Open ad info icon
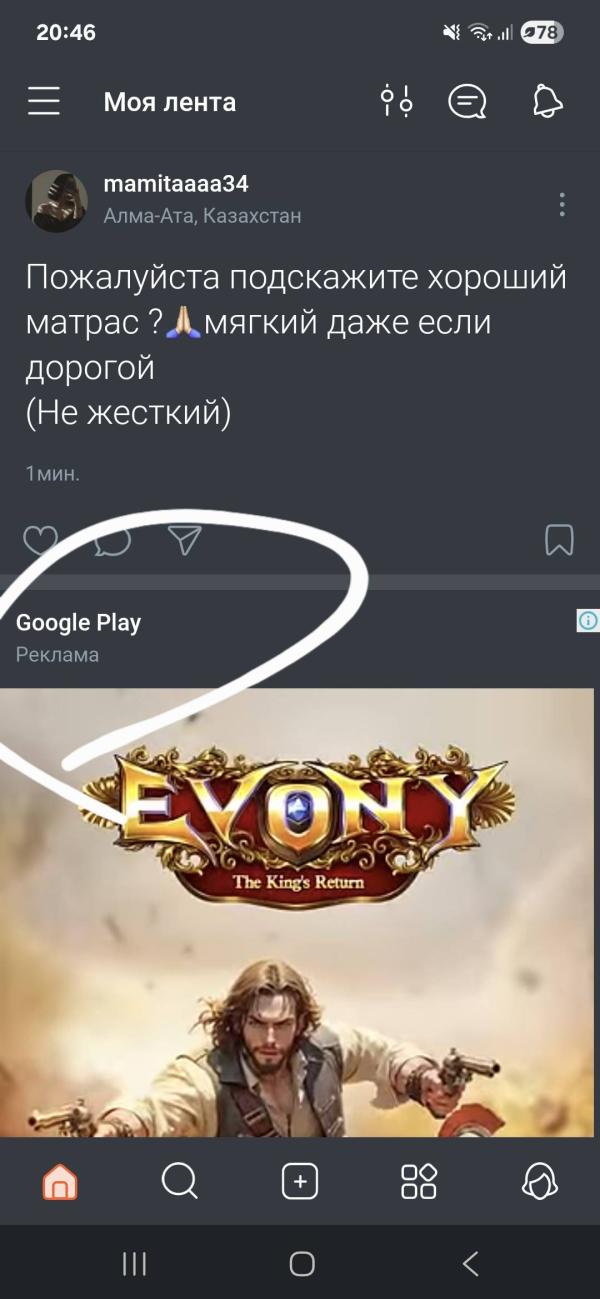The image size is (600, 1299). pos(588,621)
